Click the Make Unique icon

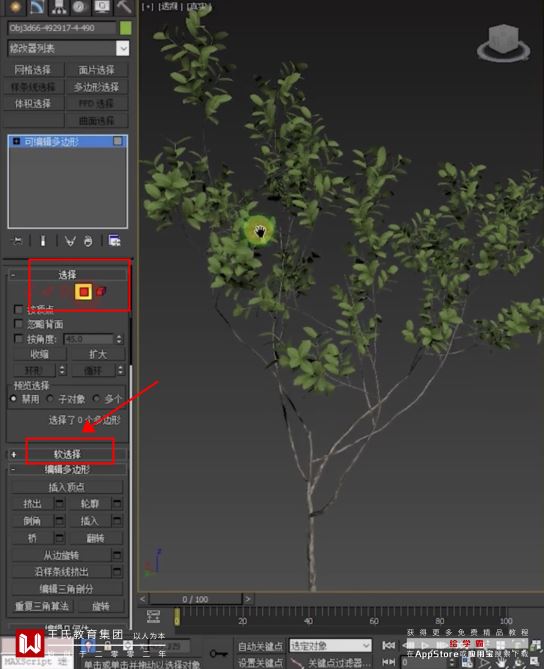[x=70, y=241]
